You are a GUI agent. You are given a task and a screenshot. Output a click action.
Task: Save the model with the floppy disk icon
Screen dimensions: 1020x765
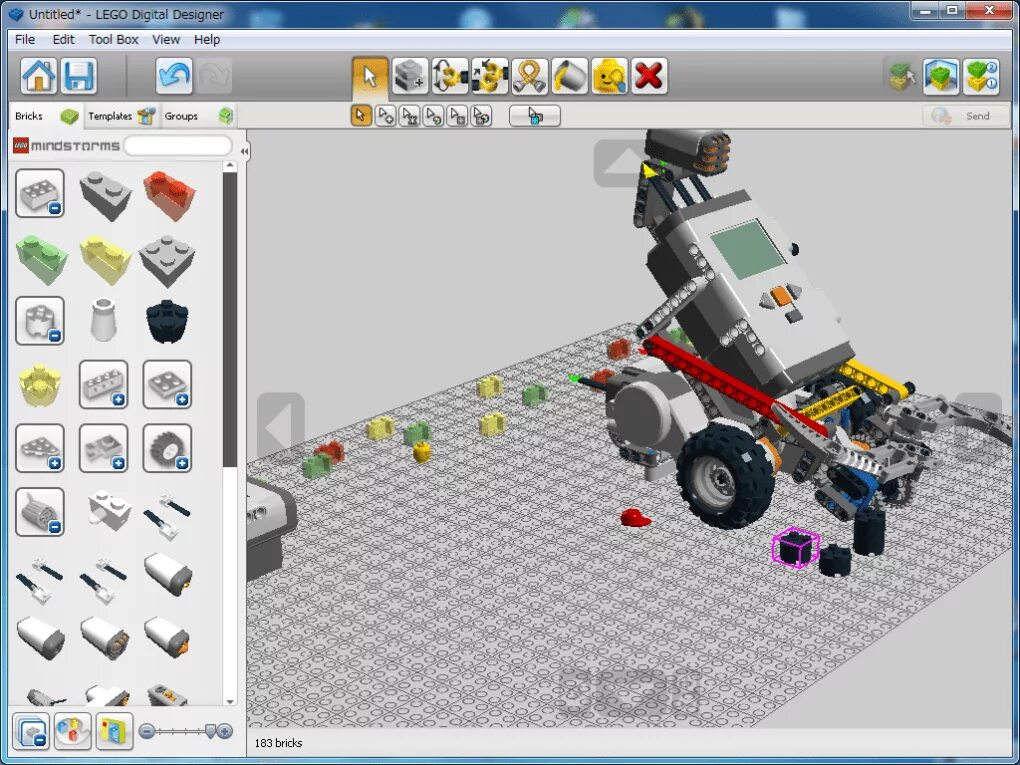point(79,76)
